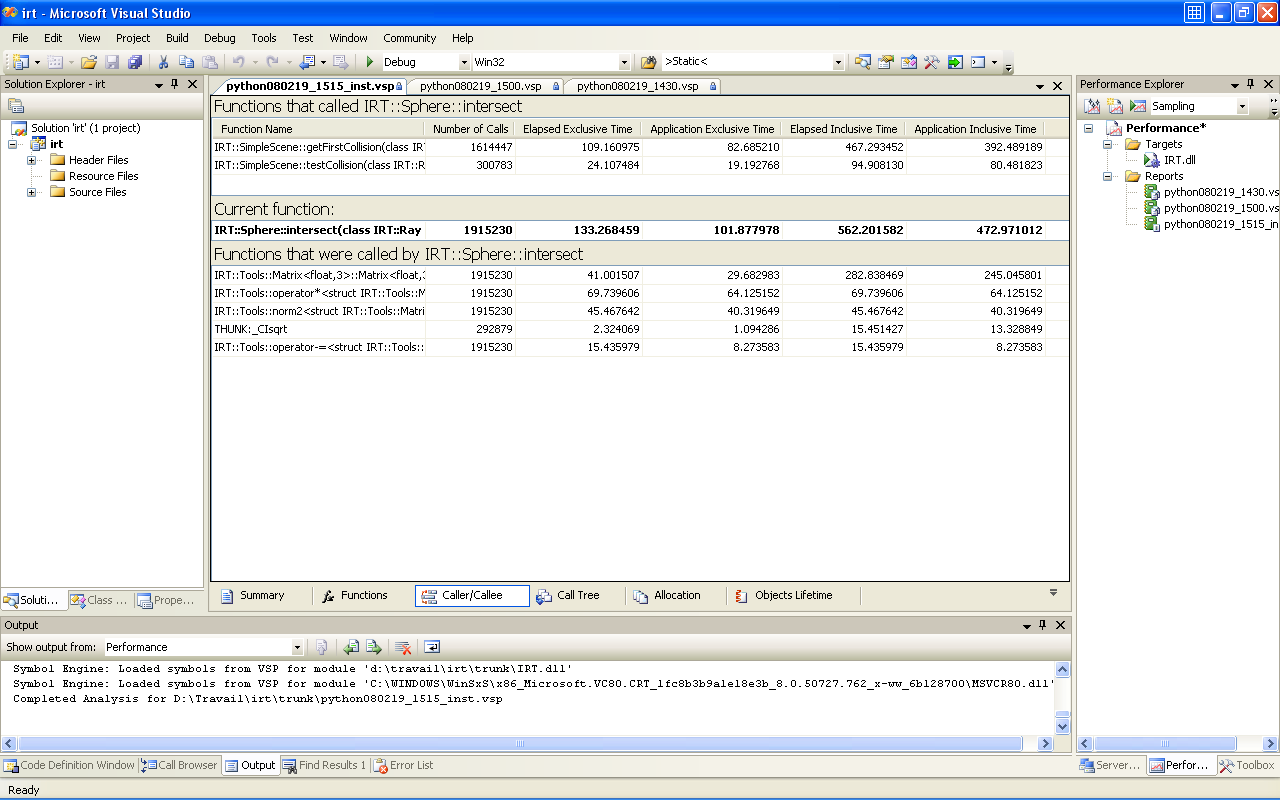Open the Debug configuration dropdown
The width and height of the screenshot is (1280, 800).
tap(464, 62)
